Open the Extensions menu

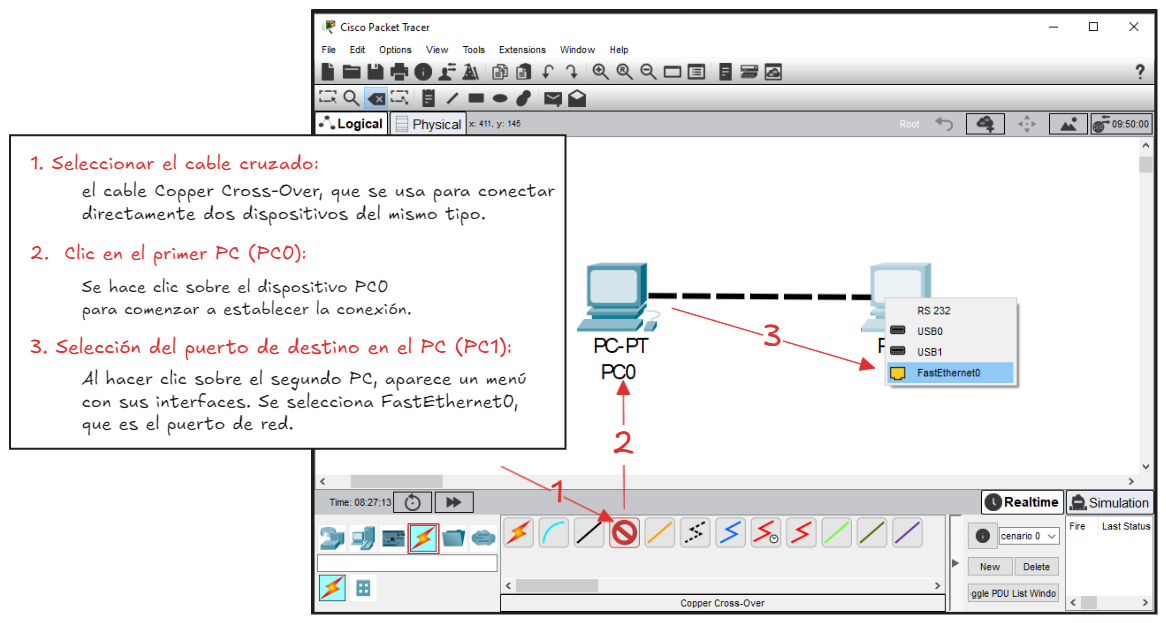point(522,50)
